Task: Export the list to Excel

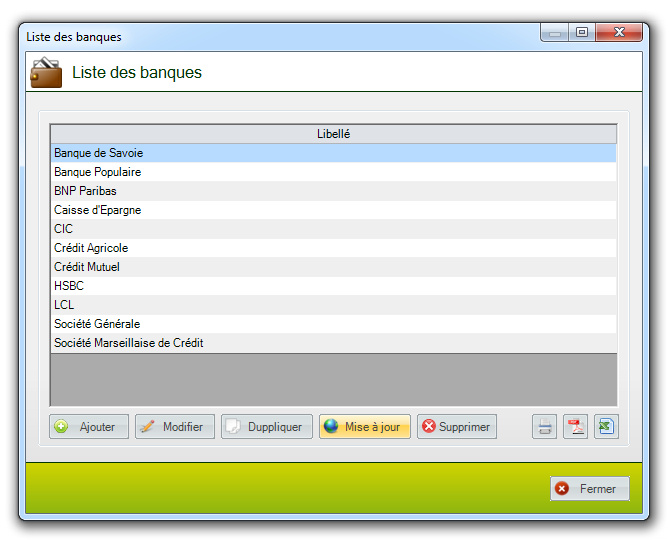Action: tap(606, 426)
